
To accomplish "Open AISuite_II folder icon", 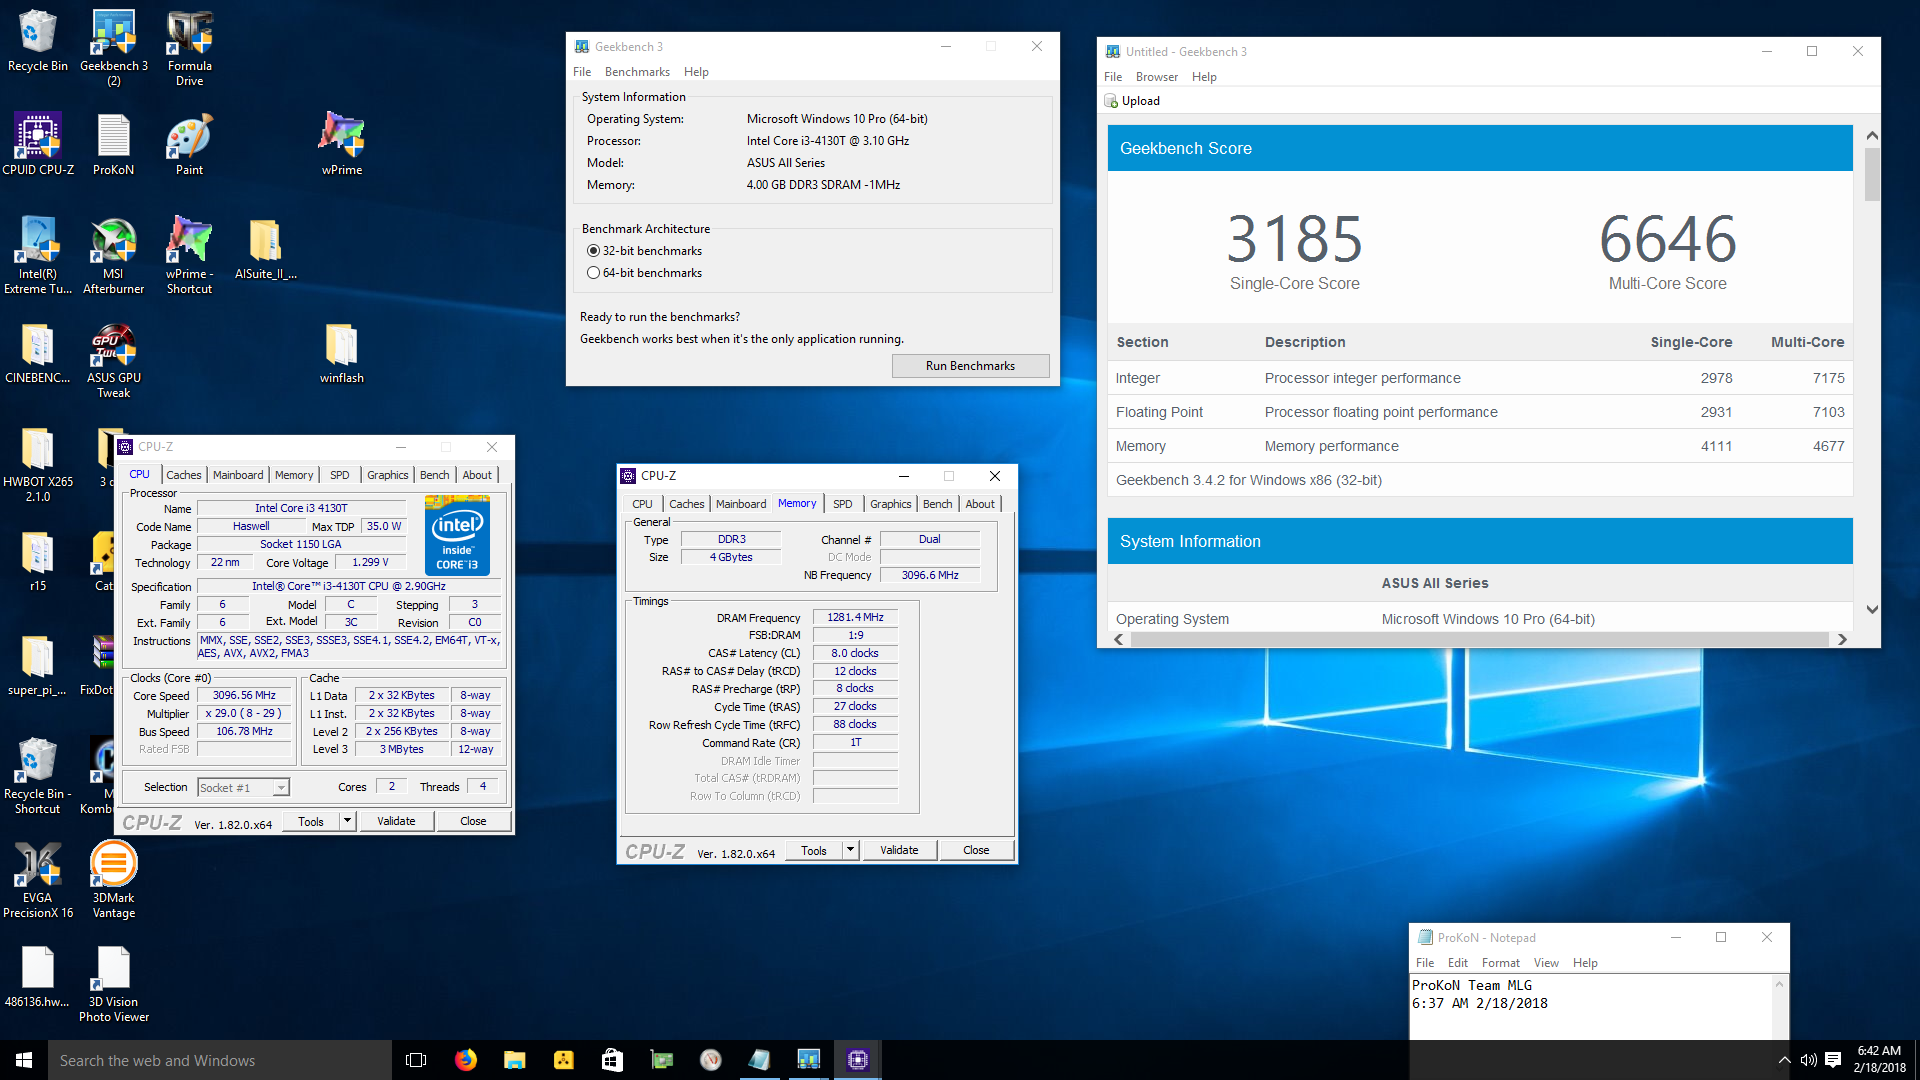I will [265, 249].
